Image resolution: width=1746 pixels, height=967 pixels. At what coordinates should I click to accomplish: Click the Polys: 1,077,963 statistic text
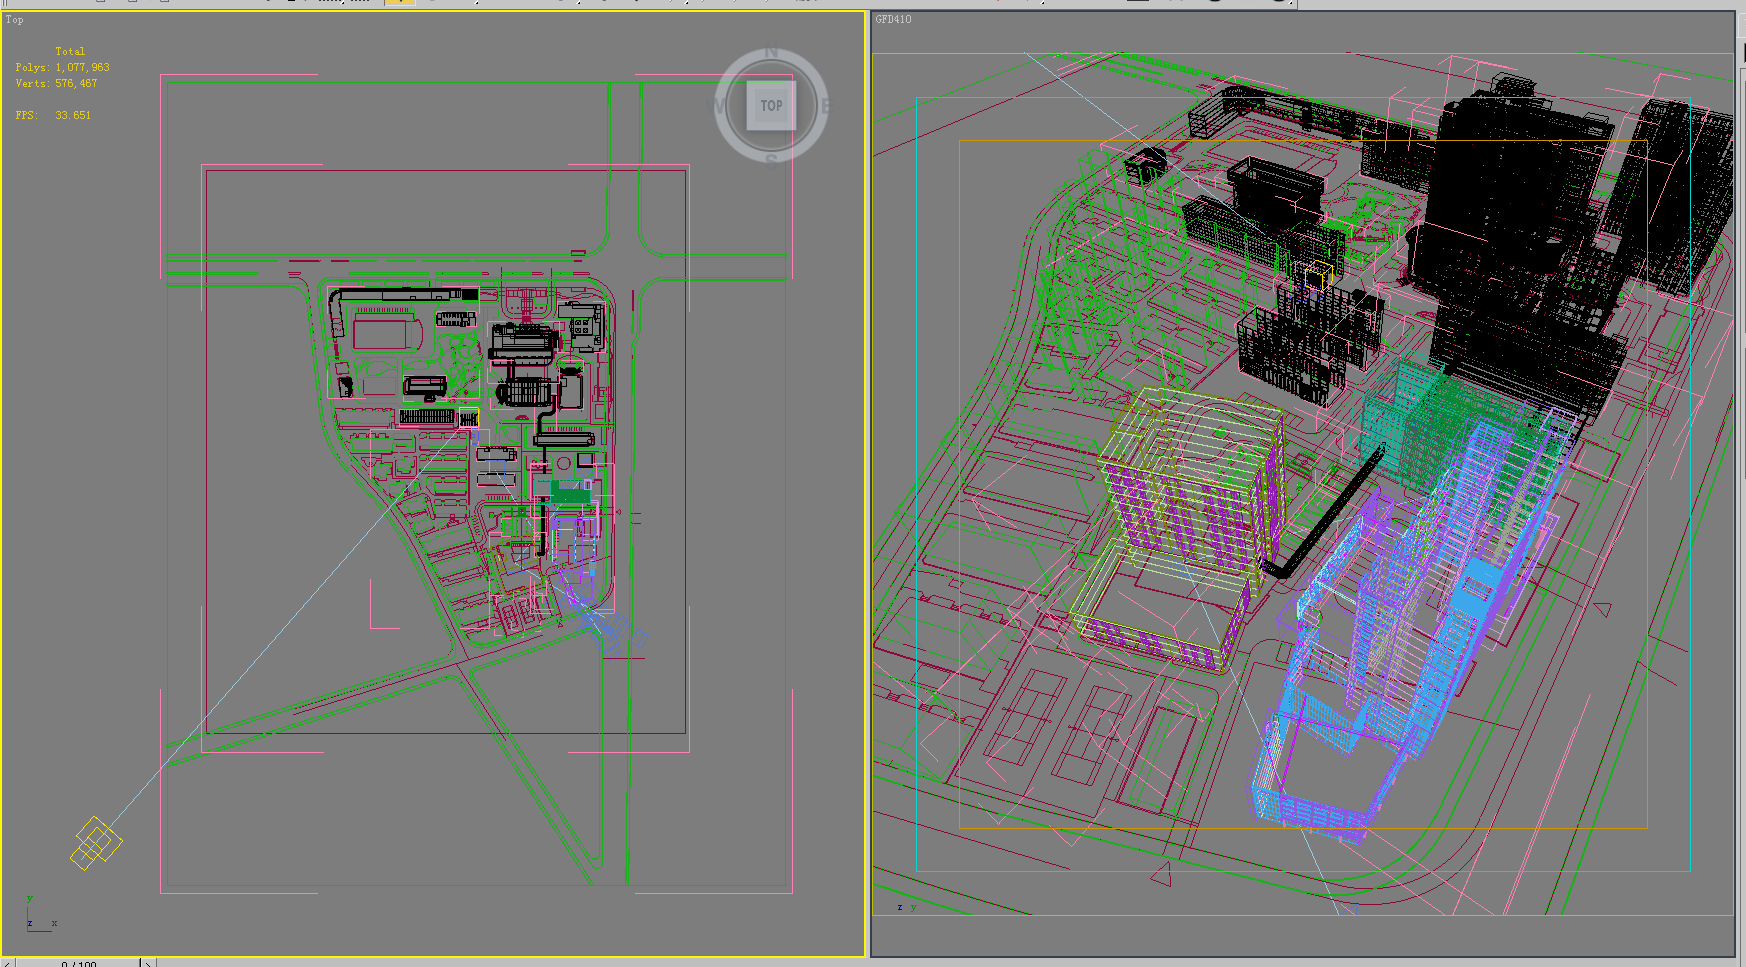(x=62, y=67)
